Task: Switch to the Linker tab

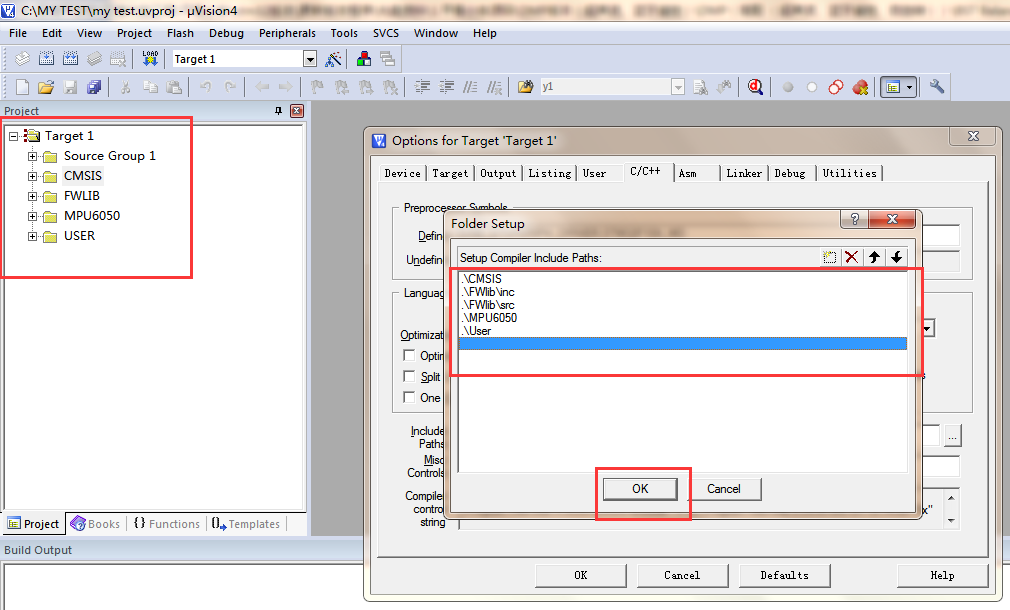Action: (744, 173)
